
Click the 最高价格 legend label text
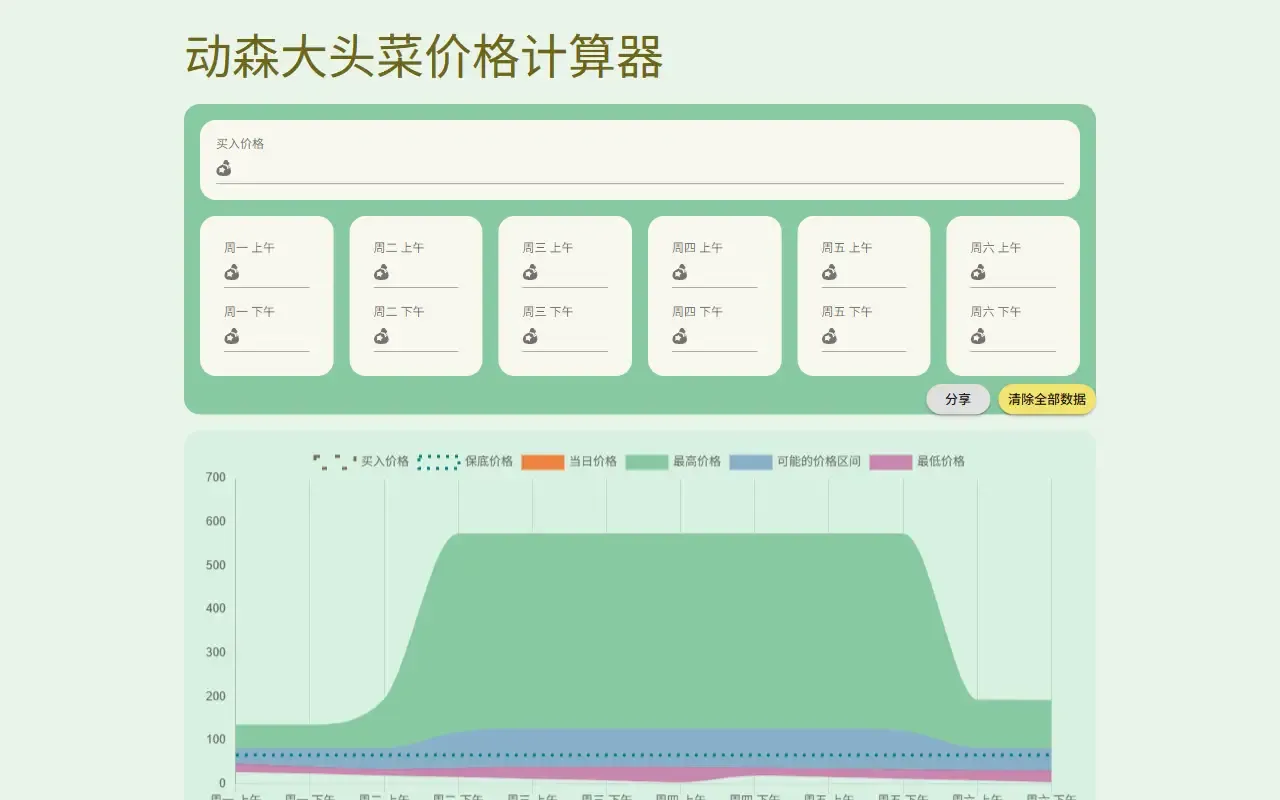[x=697, y=462]
